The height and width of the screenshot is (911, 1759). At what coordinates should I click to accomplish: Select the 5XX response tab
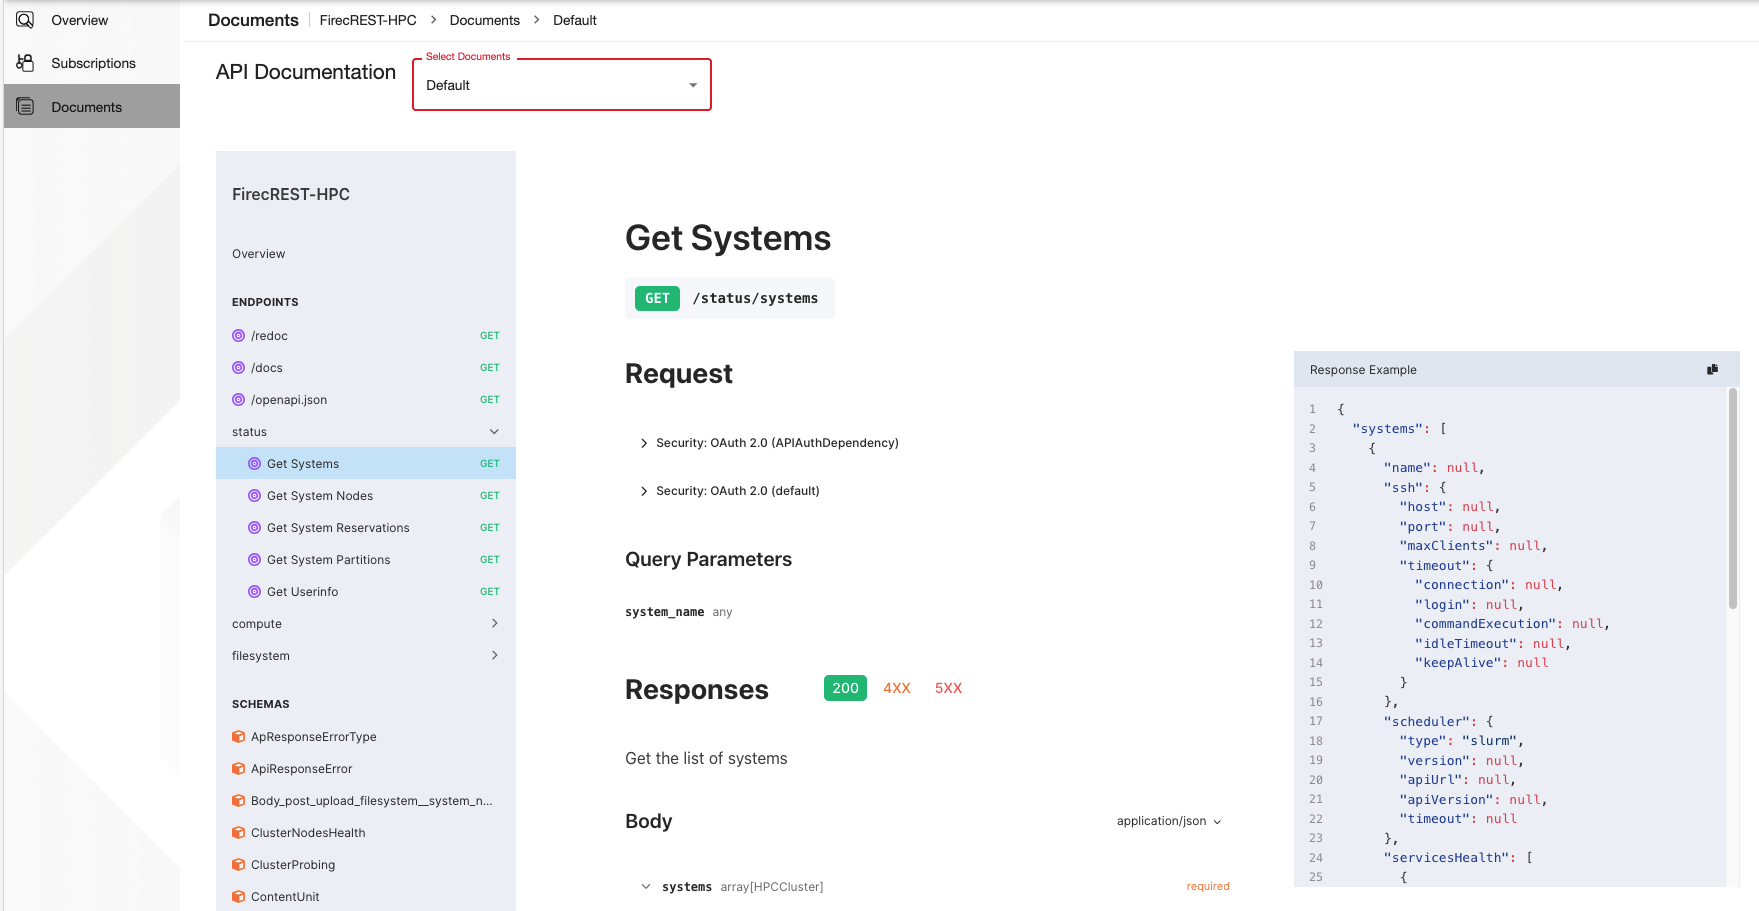tap(948, 688)
